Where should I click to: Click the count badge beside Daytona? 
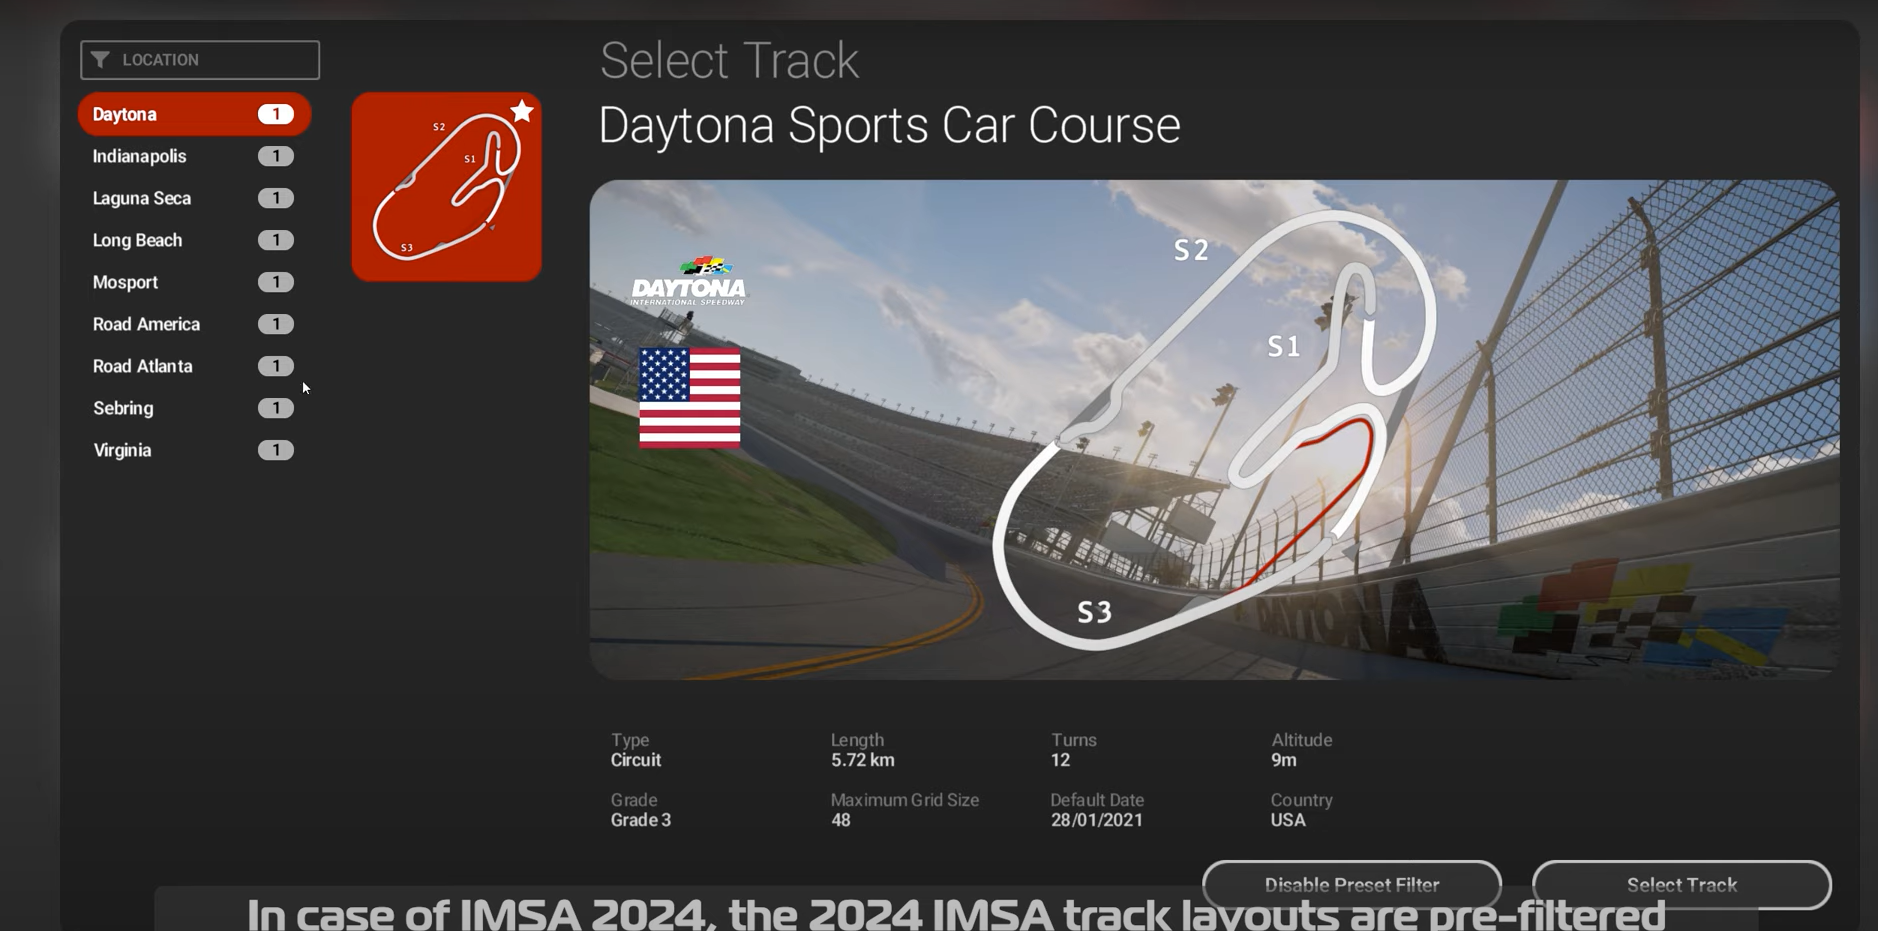click(x=276, y=114)
